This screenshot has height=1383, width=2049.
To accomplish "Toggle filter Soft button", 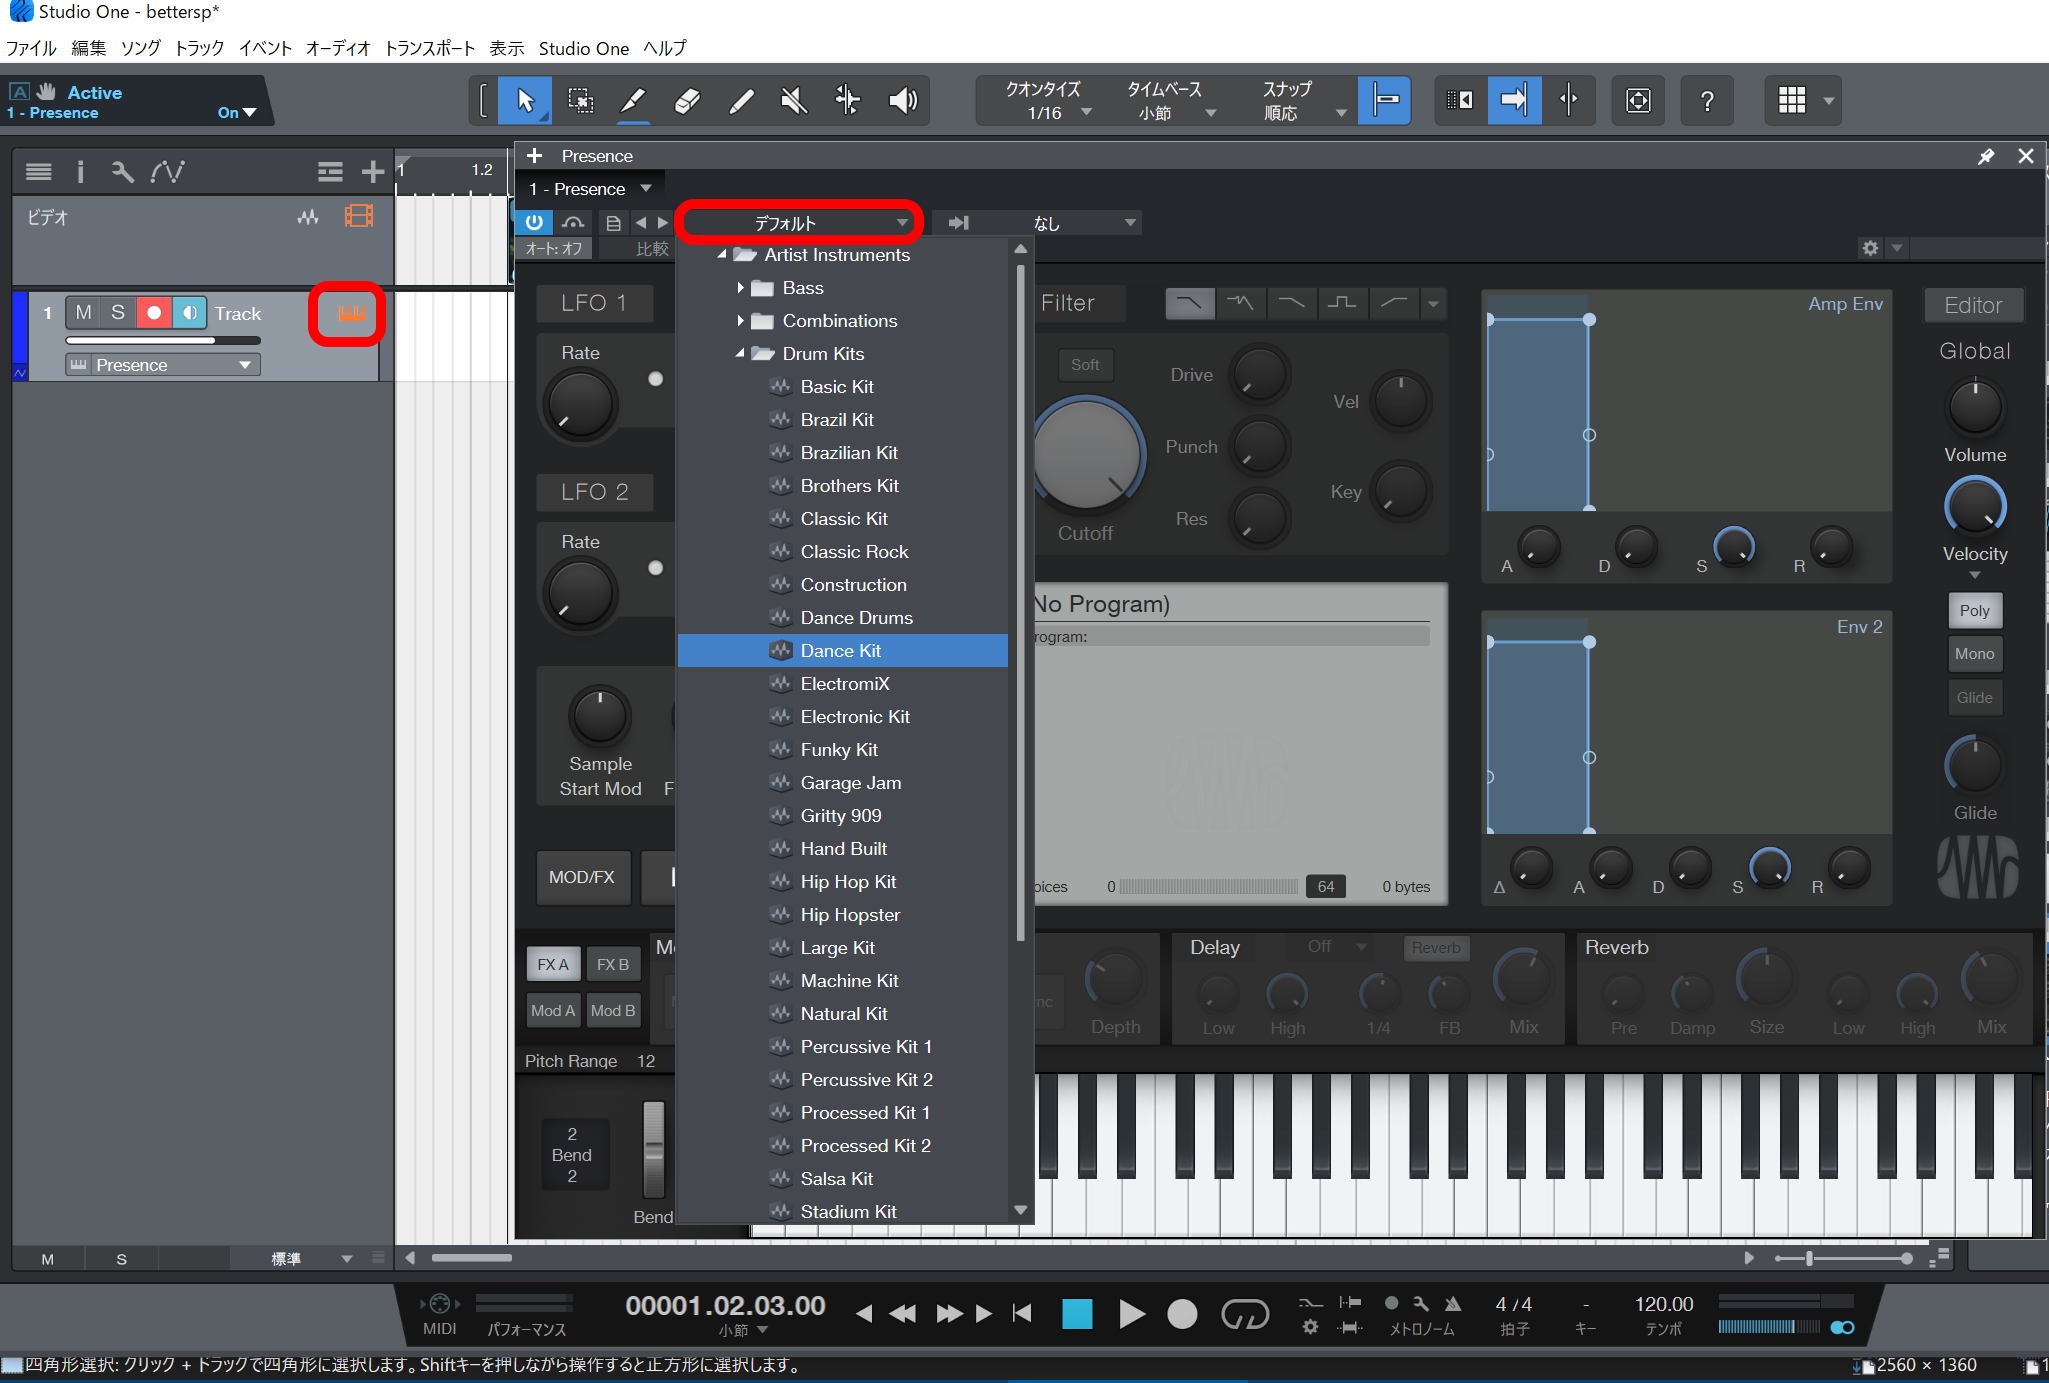I will (x=1085, y=365).
